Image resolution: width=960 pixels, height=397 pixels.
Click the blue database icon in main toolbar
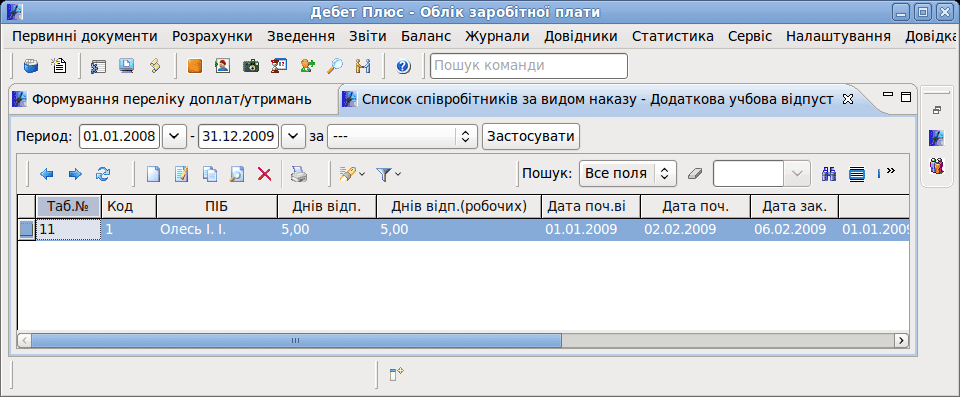click(x=31, y=66)
